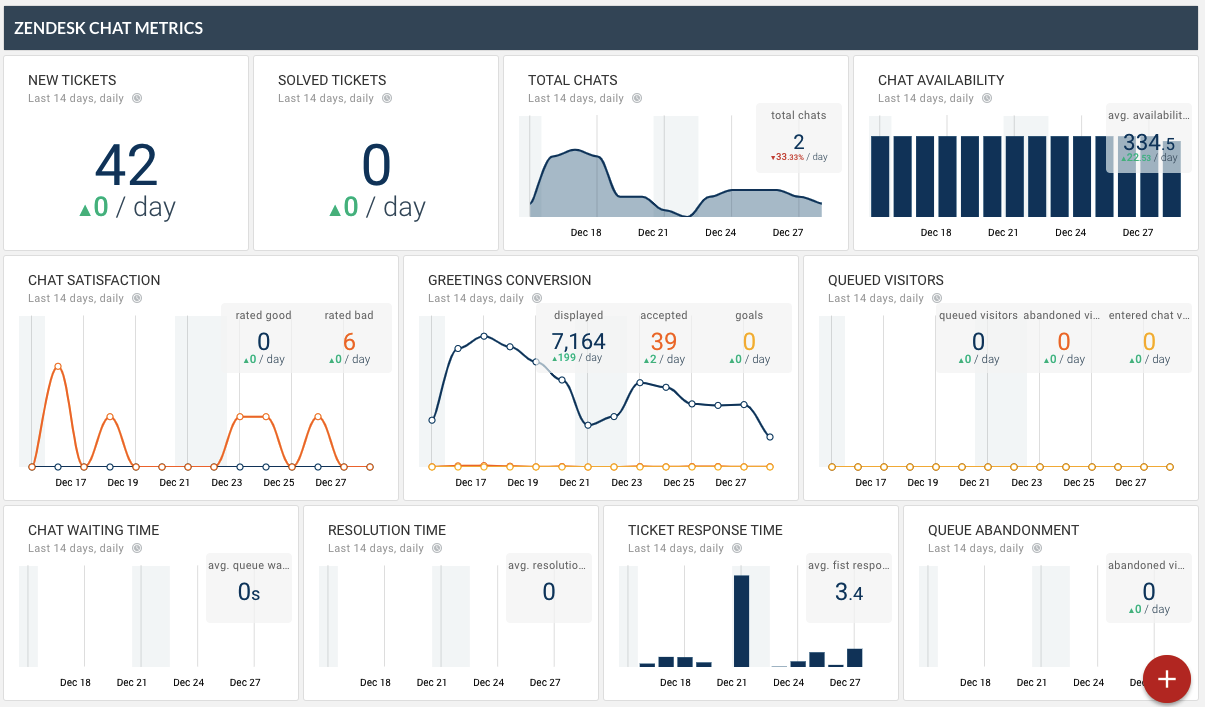1205x707 pixels.
Task: Click the accepted greetings value 39
Action: pyautogui.click(x=664, y=342)
